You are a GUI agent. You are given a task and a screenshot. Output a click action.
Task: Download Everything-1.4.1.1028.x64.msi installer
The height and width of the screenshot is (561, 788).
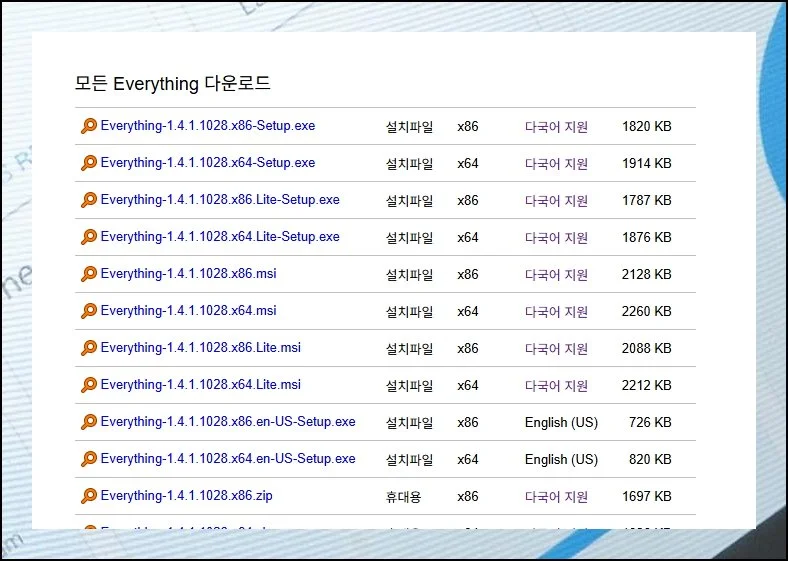(x=188, y=311)
